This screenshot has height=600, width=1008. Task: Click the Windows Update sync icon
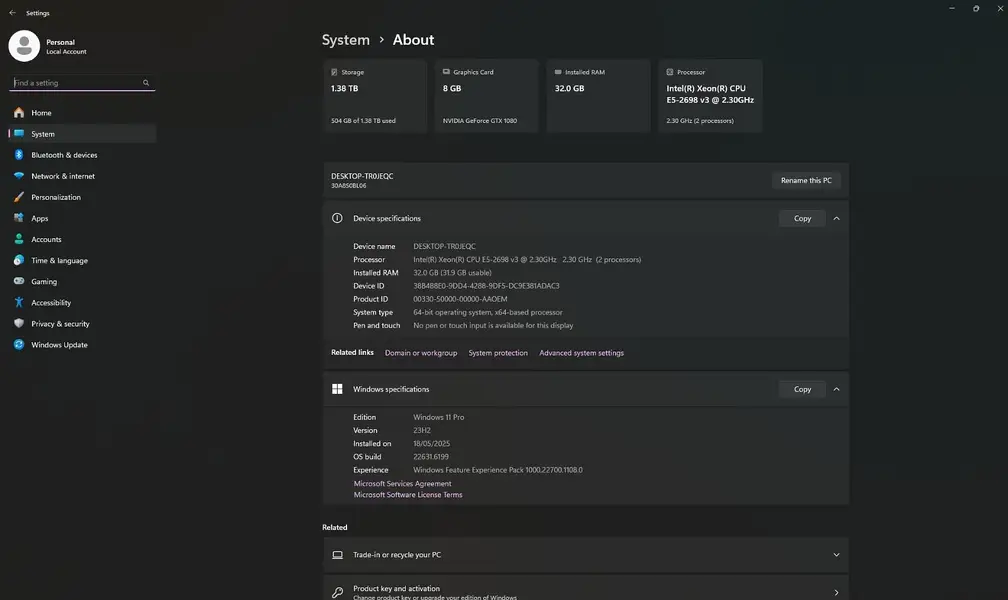coord(19,345)
